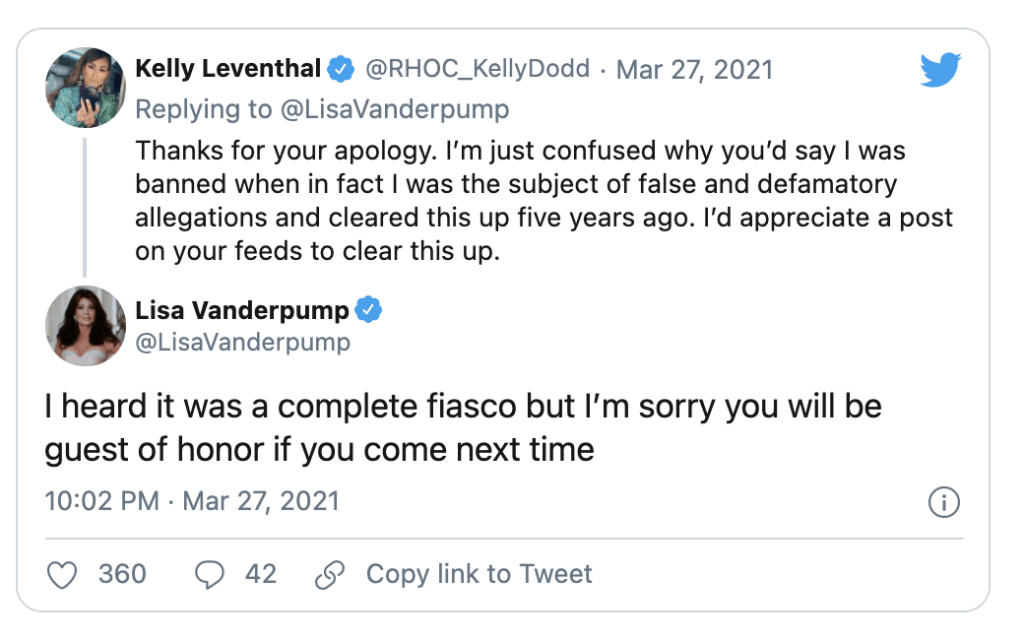The image size is (1024, 640).
Task: Click the Copy link to Tweet text
Action: click(x=479, y=574)
